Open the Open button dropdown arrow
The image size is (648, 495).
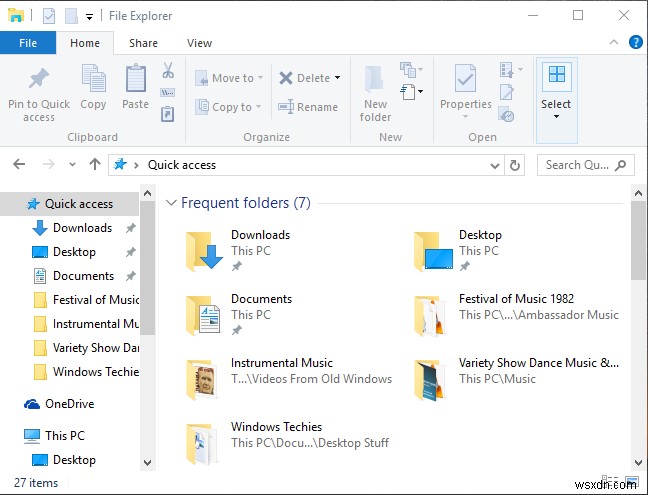(520, 69)
